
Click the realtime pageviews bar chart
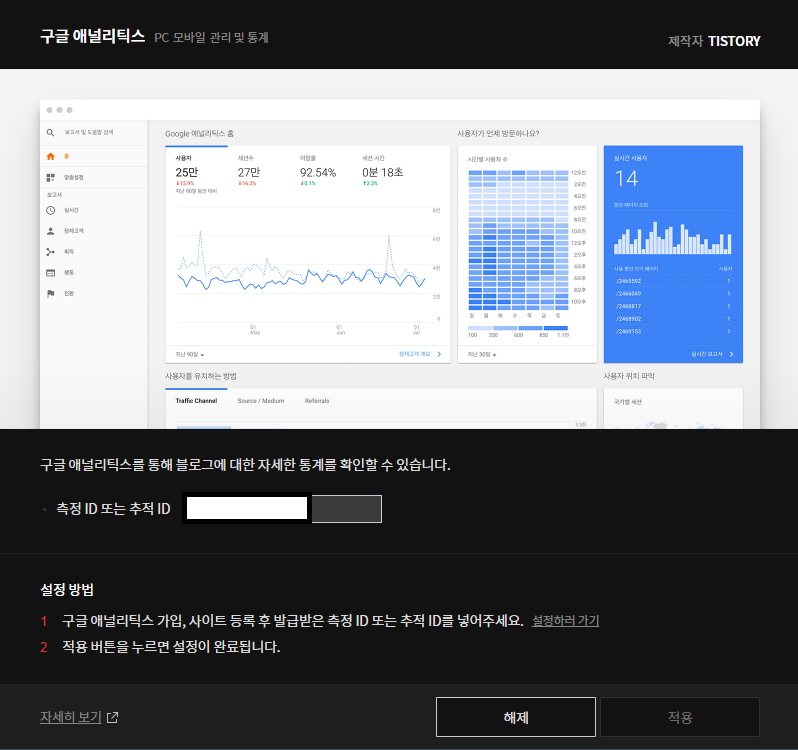[x=673, y=238]
